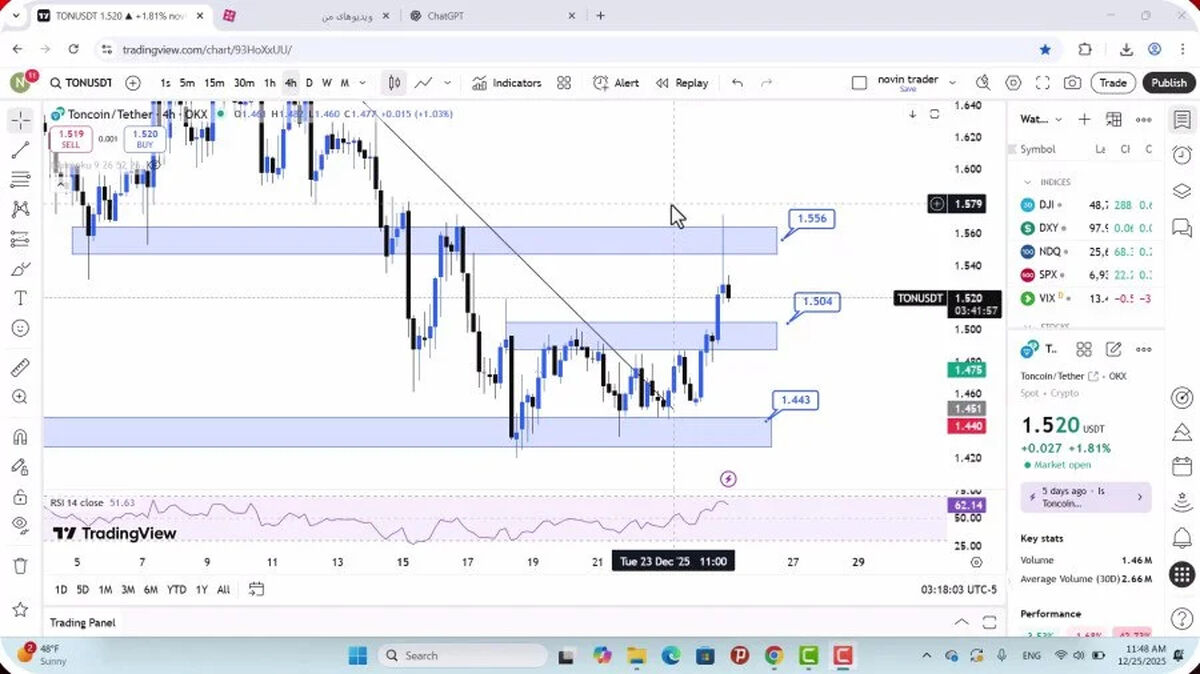Expand the watchlist name dropdown
Screen dimensions: 1200x674
pyautogui.click(x=1058, y=120)
